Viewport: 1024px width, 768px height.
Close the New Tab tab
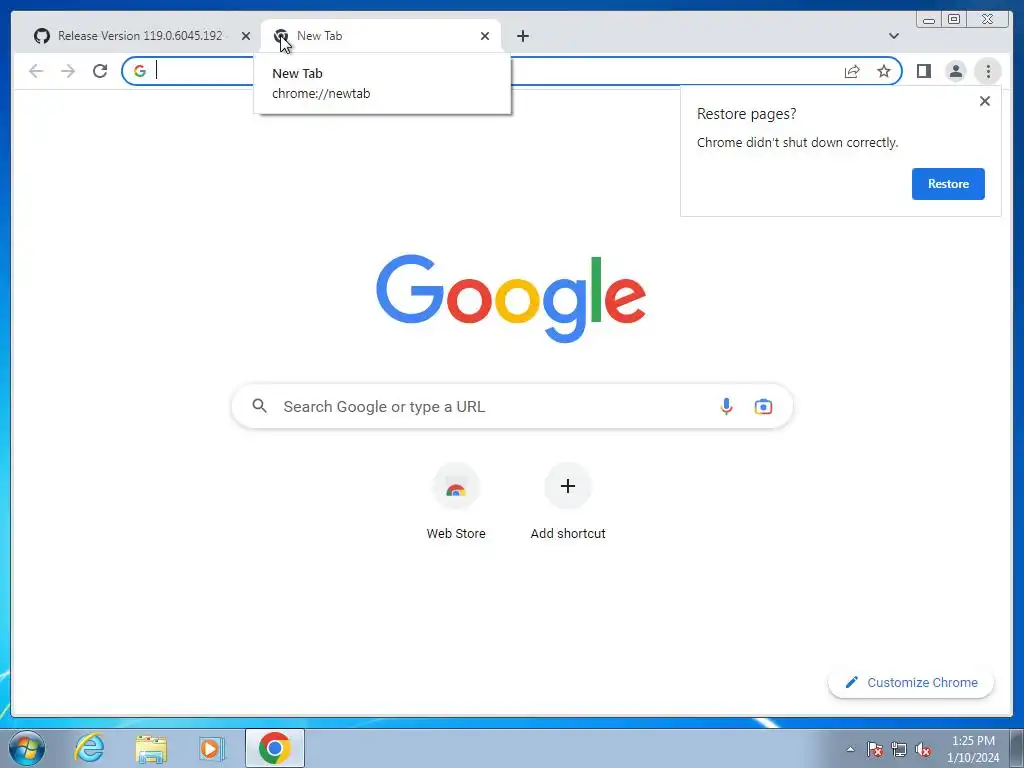pos(485,36)
